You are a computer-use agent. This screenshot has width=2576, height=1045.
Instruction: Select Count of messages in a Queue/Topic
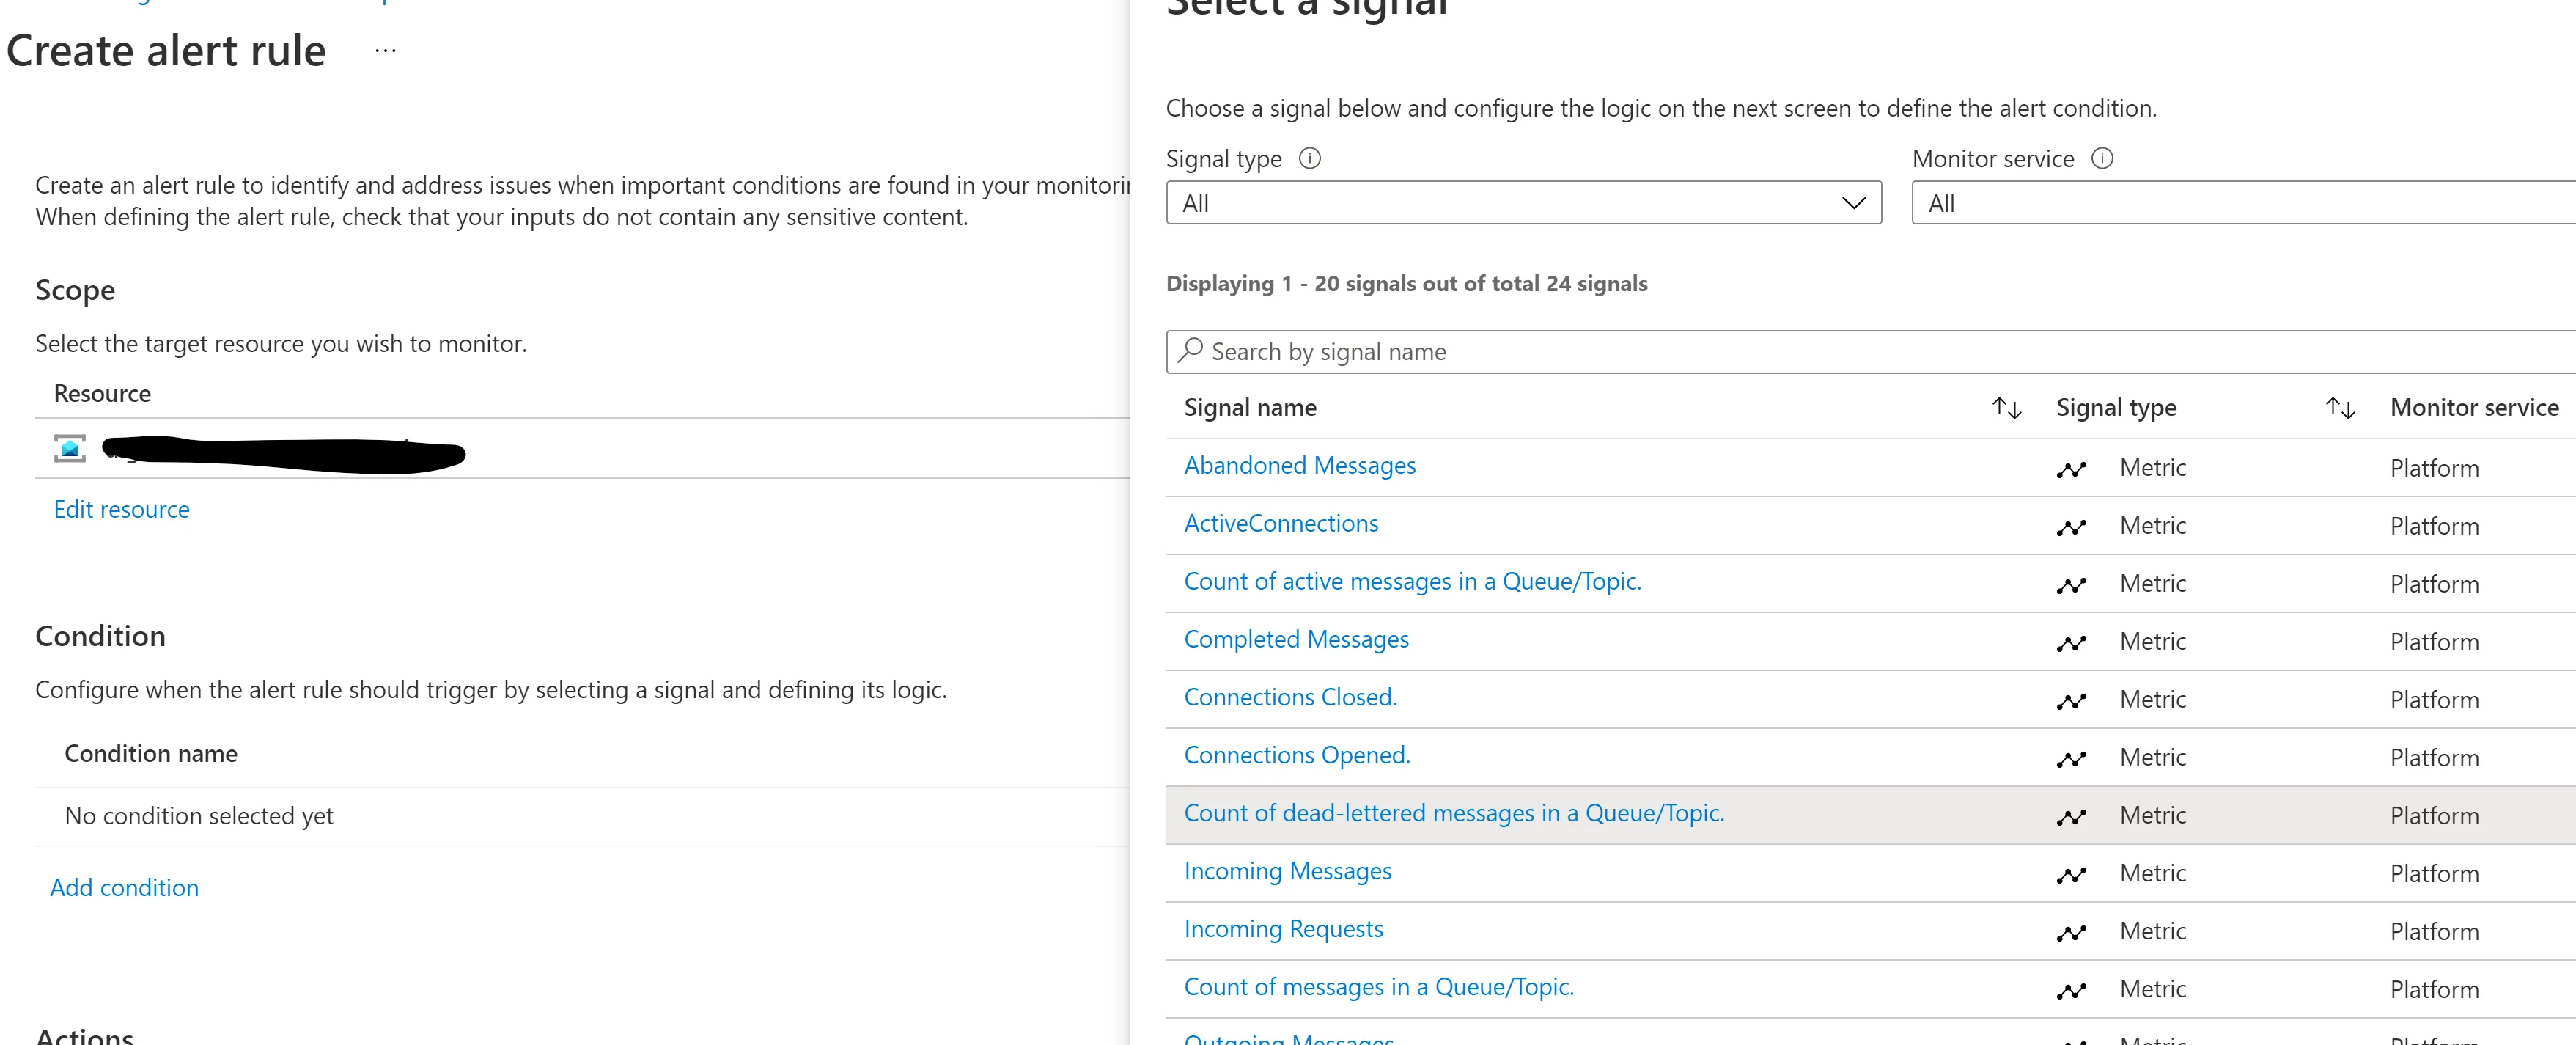(x=1378, y=988)
